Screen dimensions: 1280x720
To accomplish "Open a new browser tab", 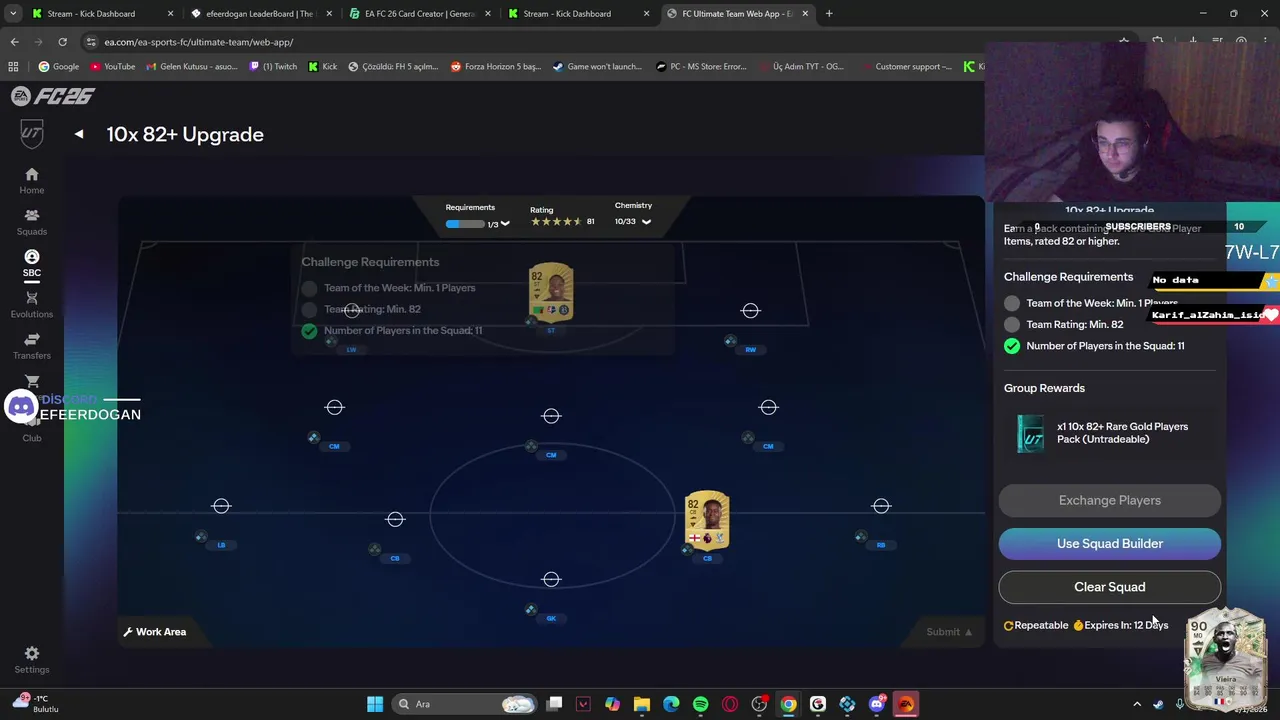I will pyautogui.click(x=829, y=14).
